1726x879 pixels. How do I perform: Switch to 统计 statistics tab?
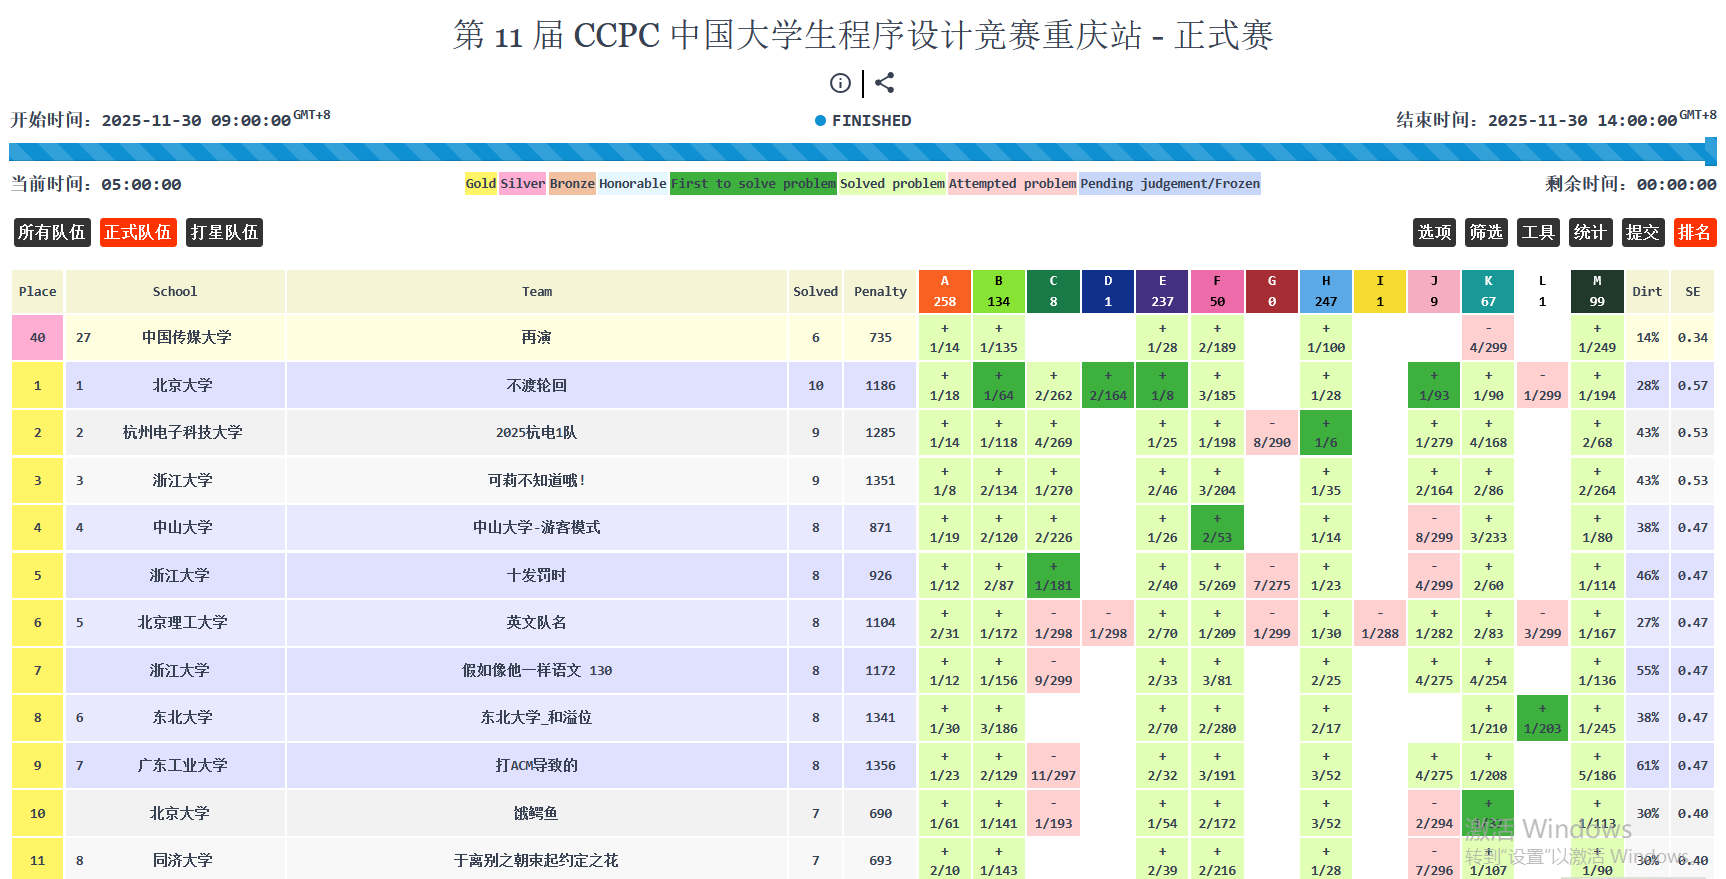1590,232
